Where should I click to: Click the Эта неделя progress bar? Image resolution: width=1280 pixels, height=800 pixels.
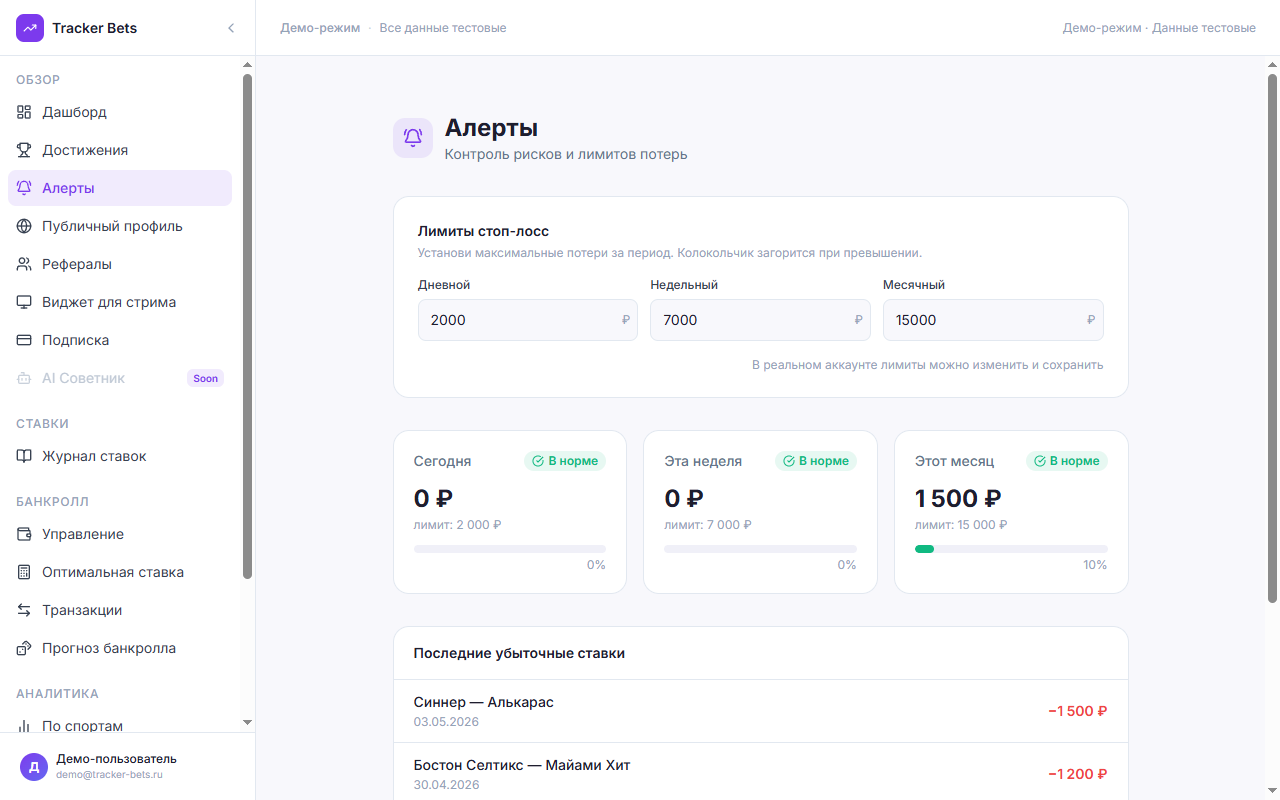tap(760, 549)
